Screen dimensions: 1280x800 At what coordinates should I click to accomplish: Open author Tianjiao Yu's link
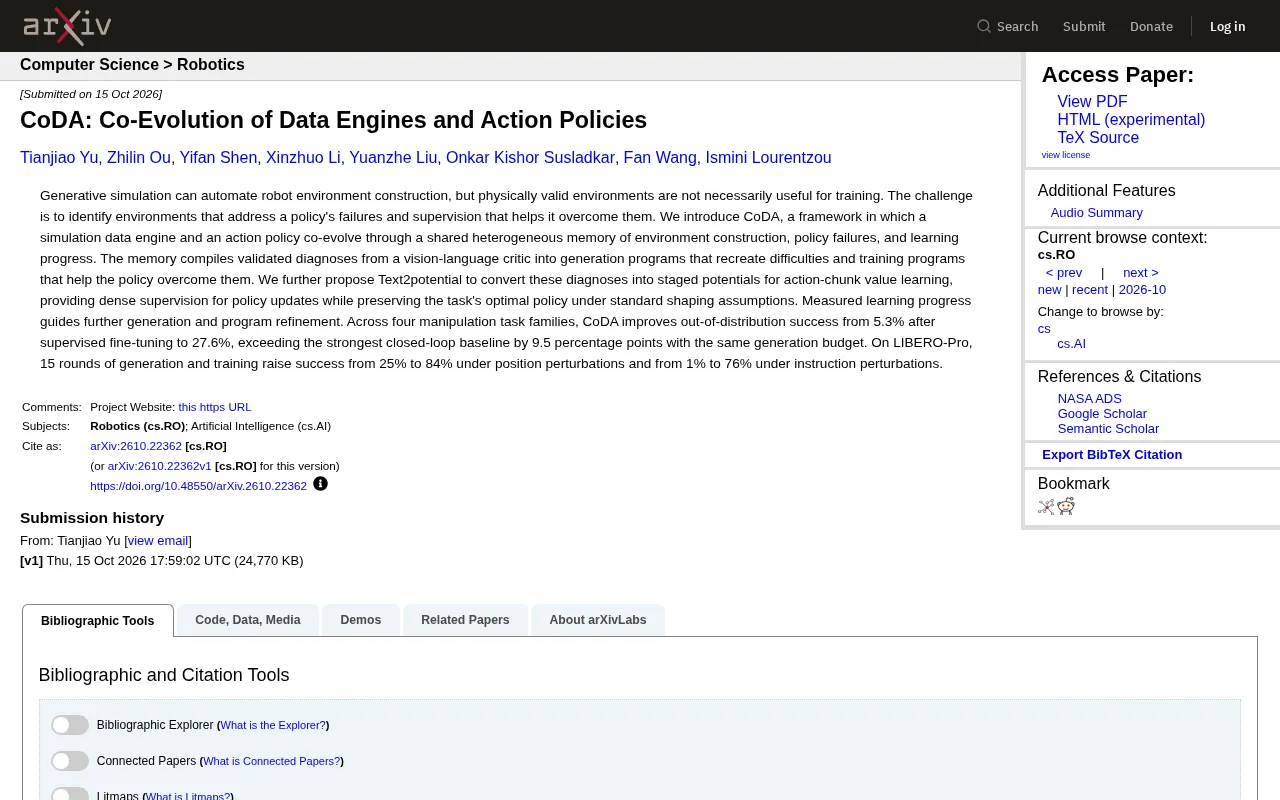coord(59,158)
